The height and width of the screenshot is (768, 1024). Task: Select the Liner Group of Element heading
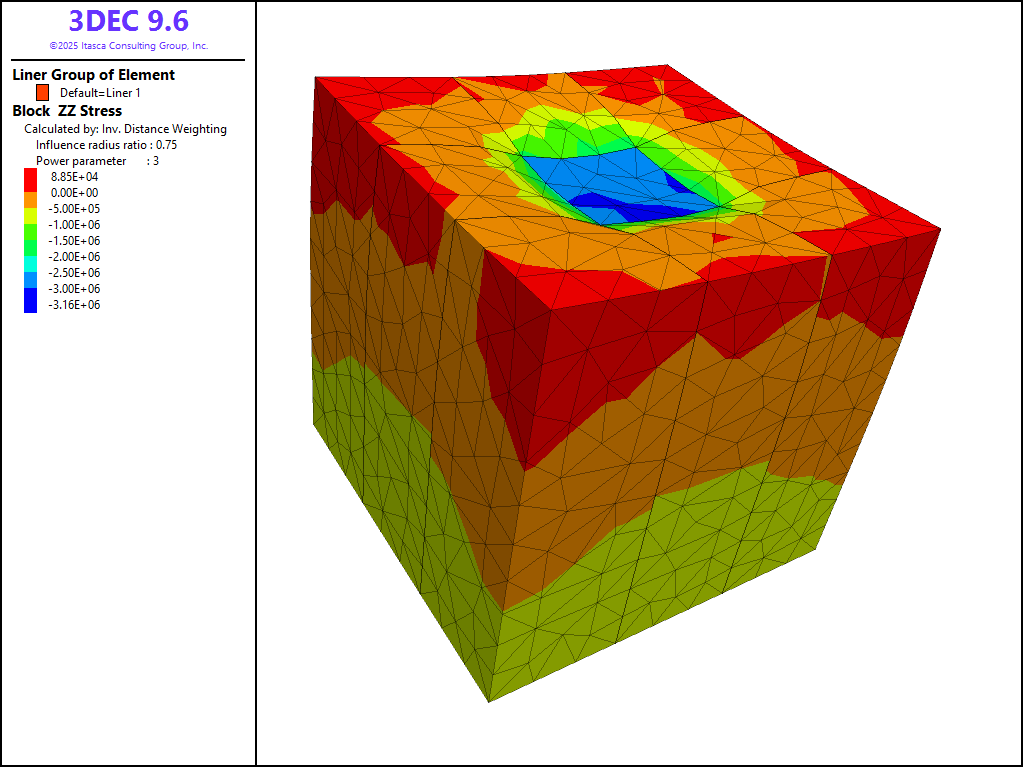(x=93, y=75)
